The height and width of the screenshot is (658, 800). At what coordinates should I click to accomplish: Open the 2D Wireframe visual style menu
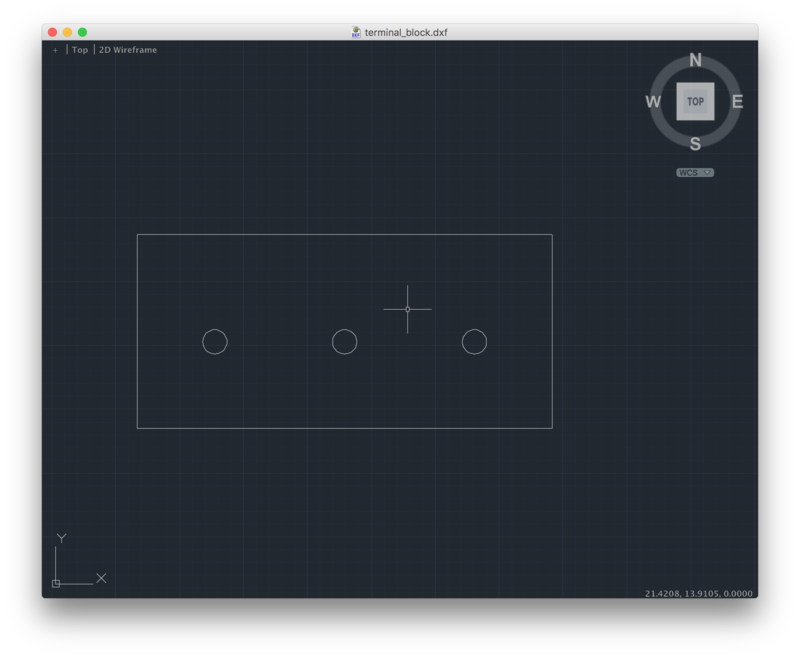point(128,50)
